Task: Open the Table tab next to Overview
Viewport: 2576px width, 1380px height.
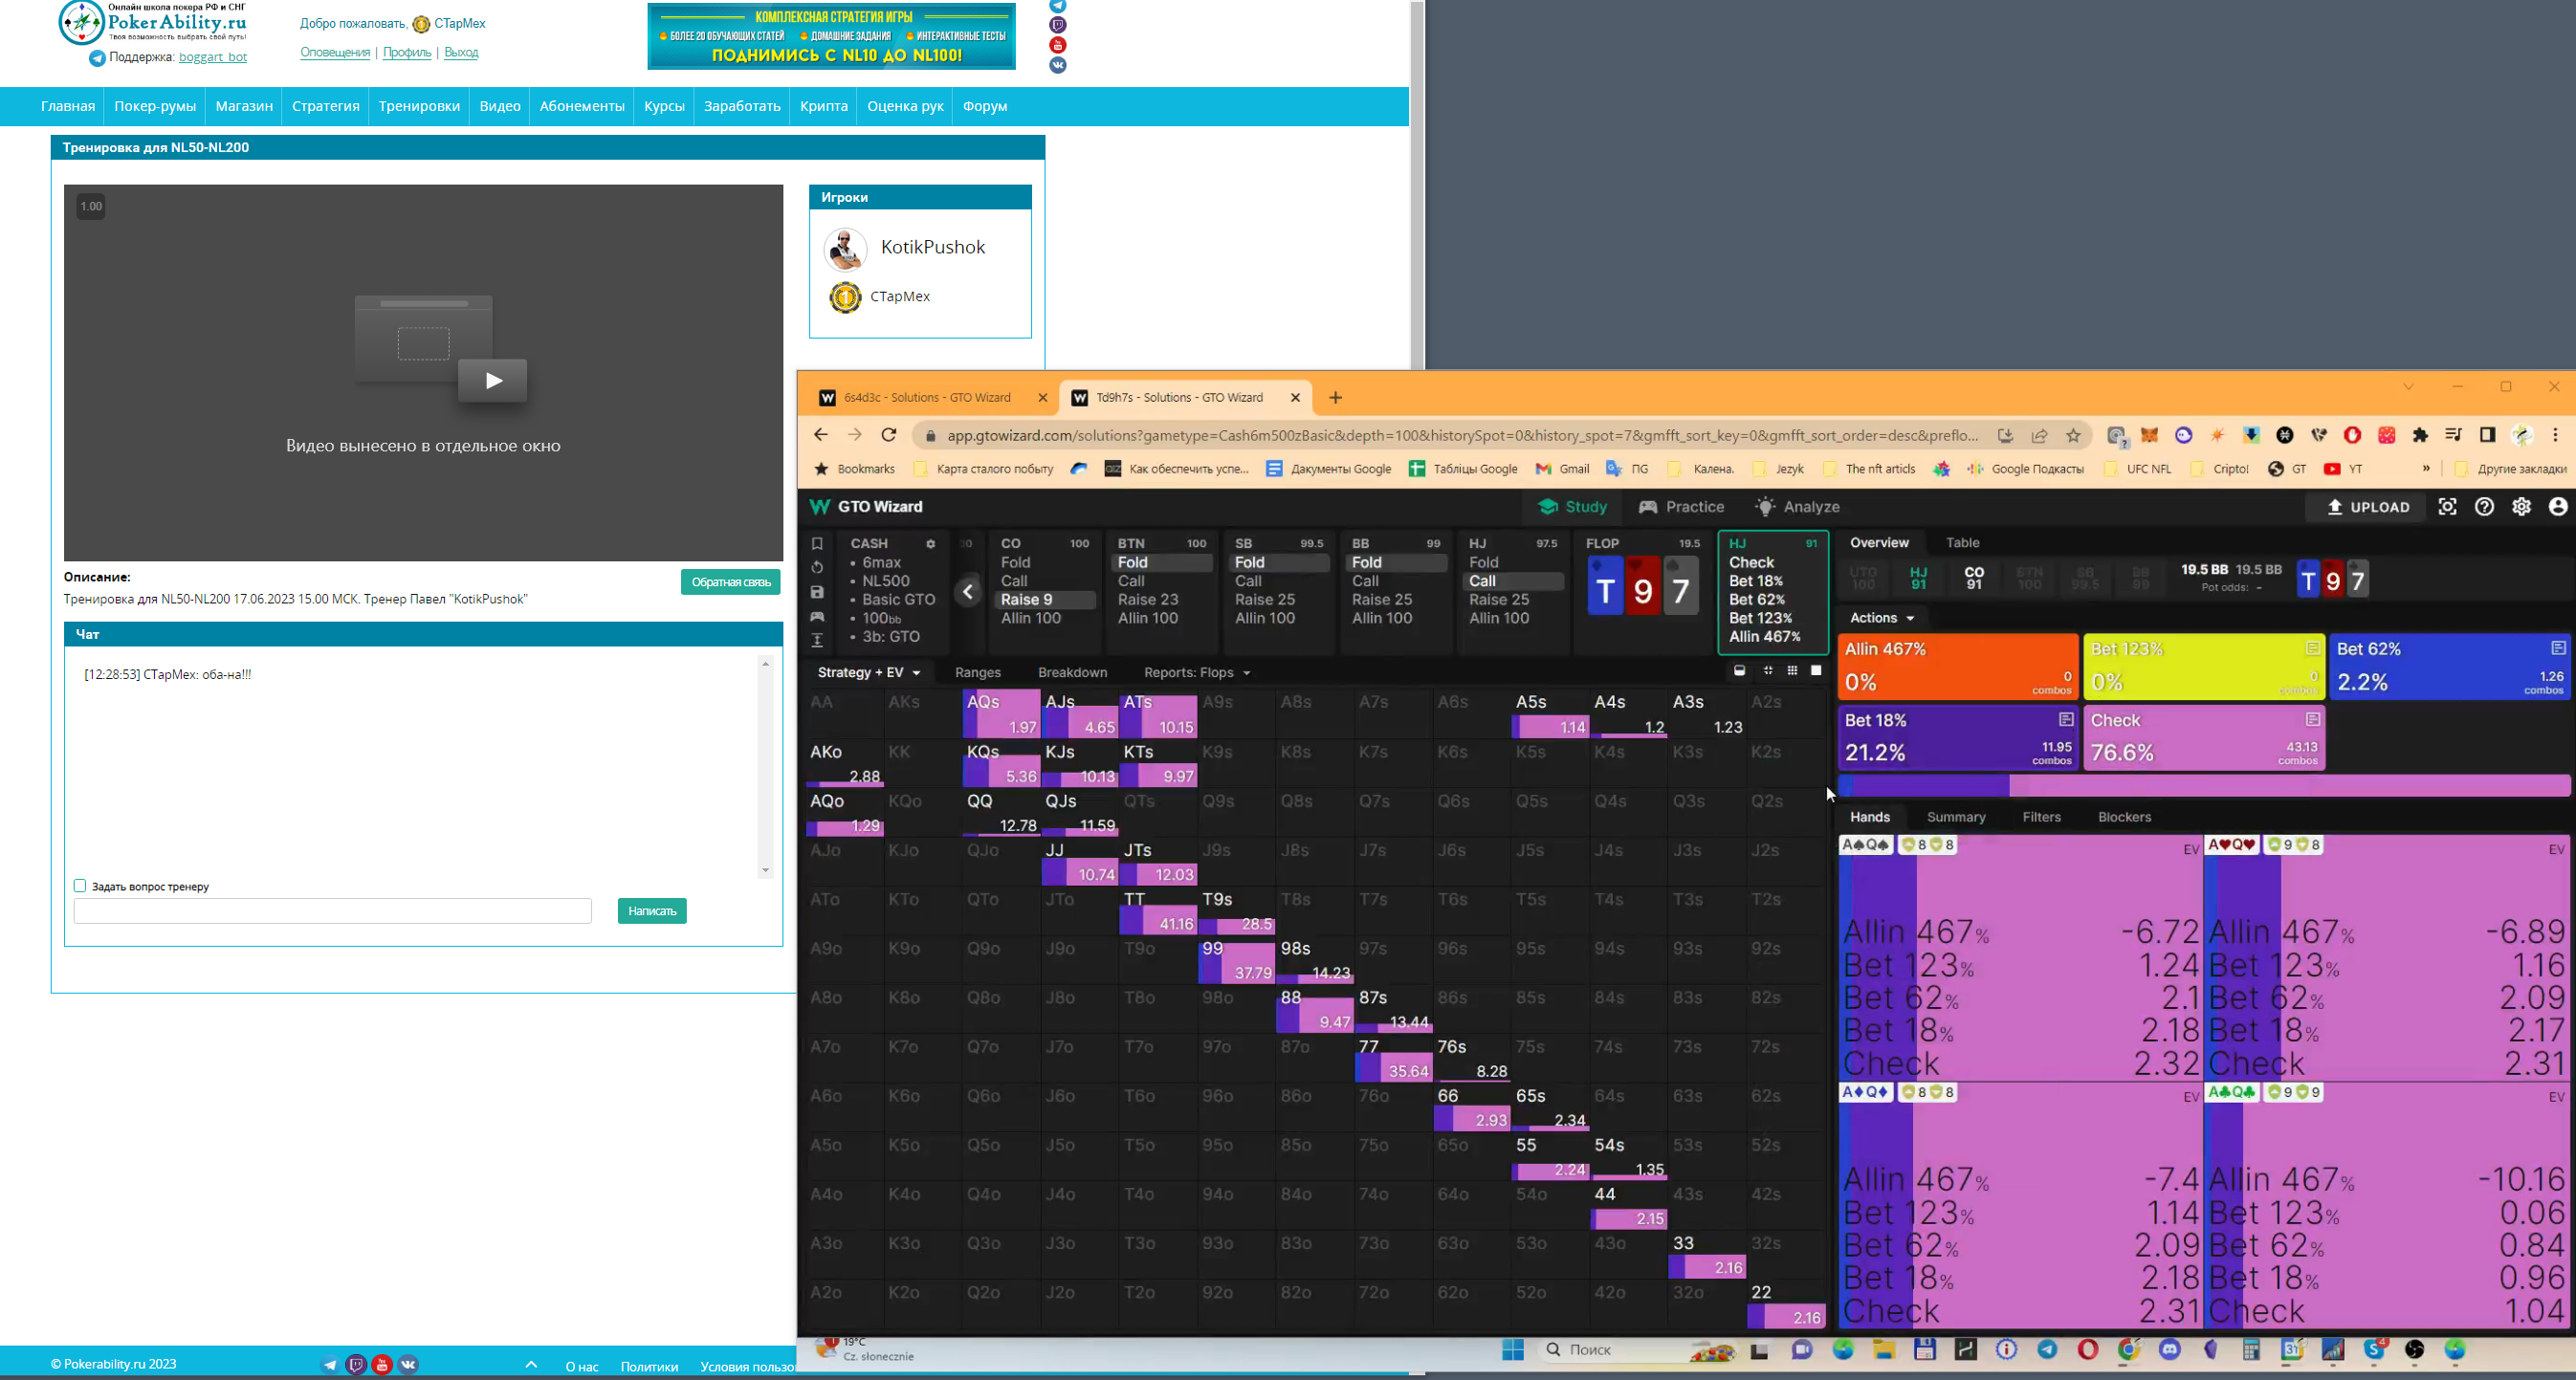Action: tap(1962, 543)
